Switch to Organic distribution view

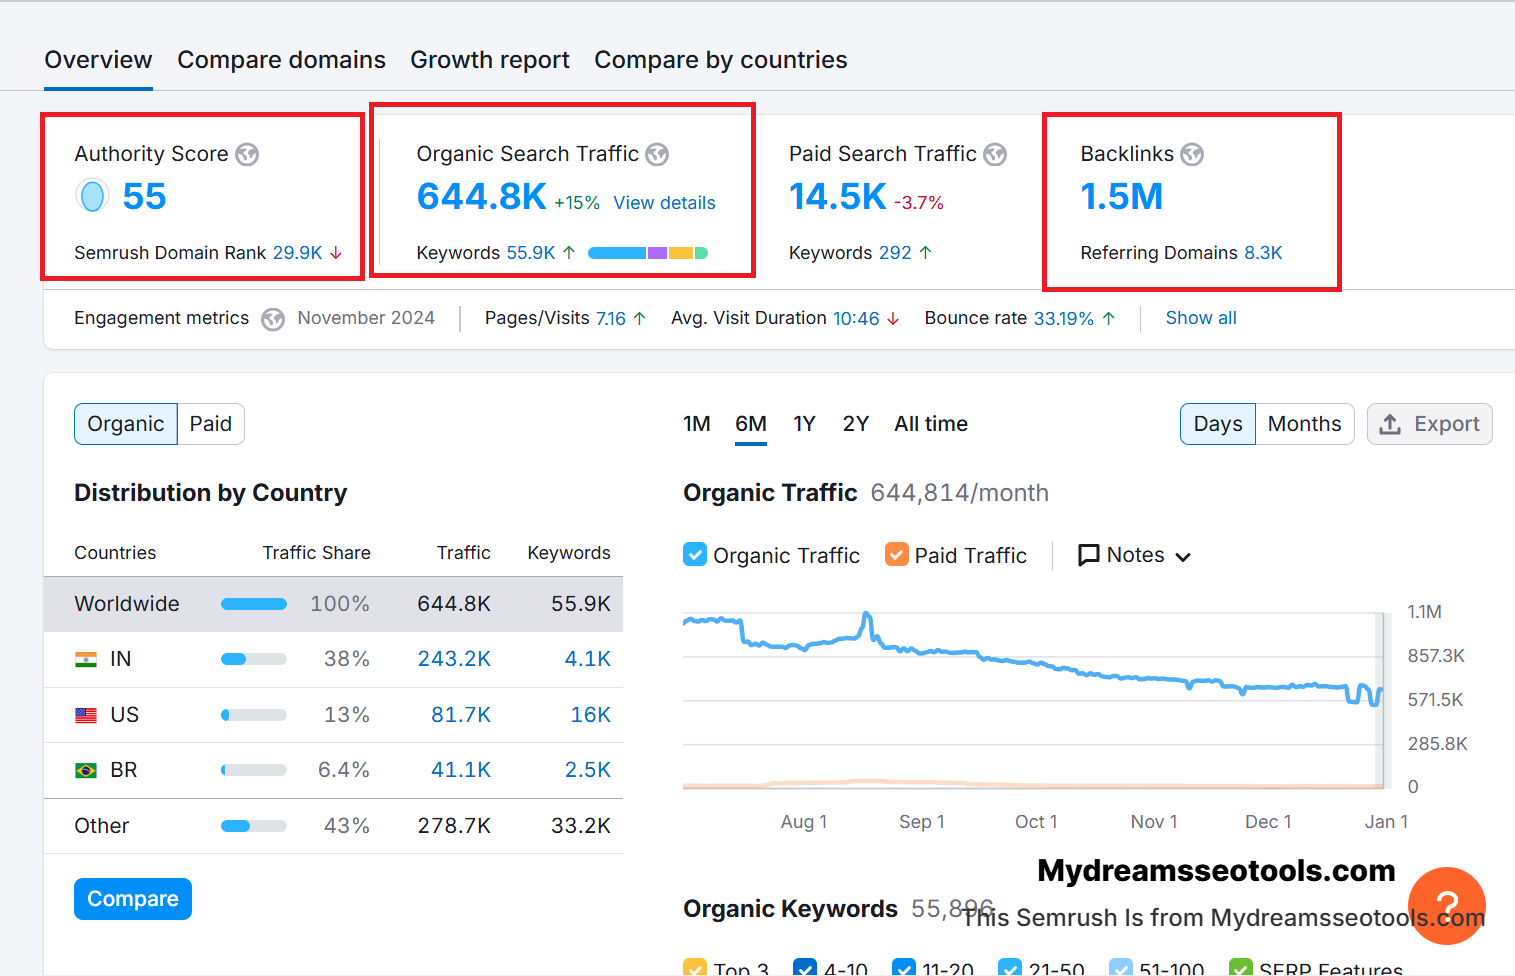(126, 424)
